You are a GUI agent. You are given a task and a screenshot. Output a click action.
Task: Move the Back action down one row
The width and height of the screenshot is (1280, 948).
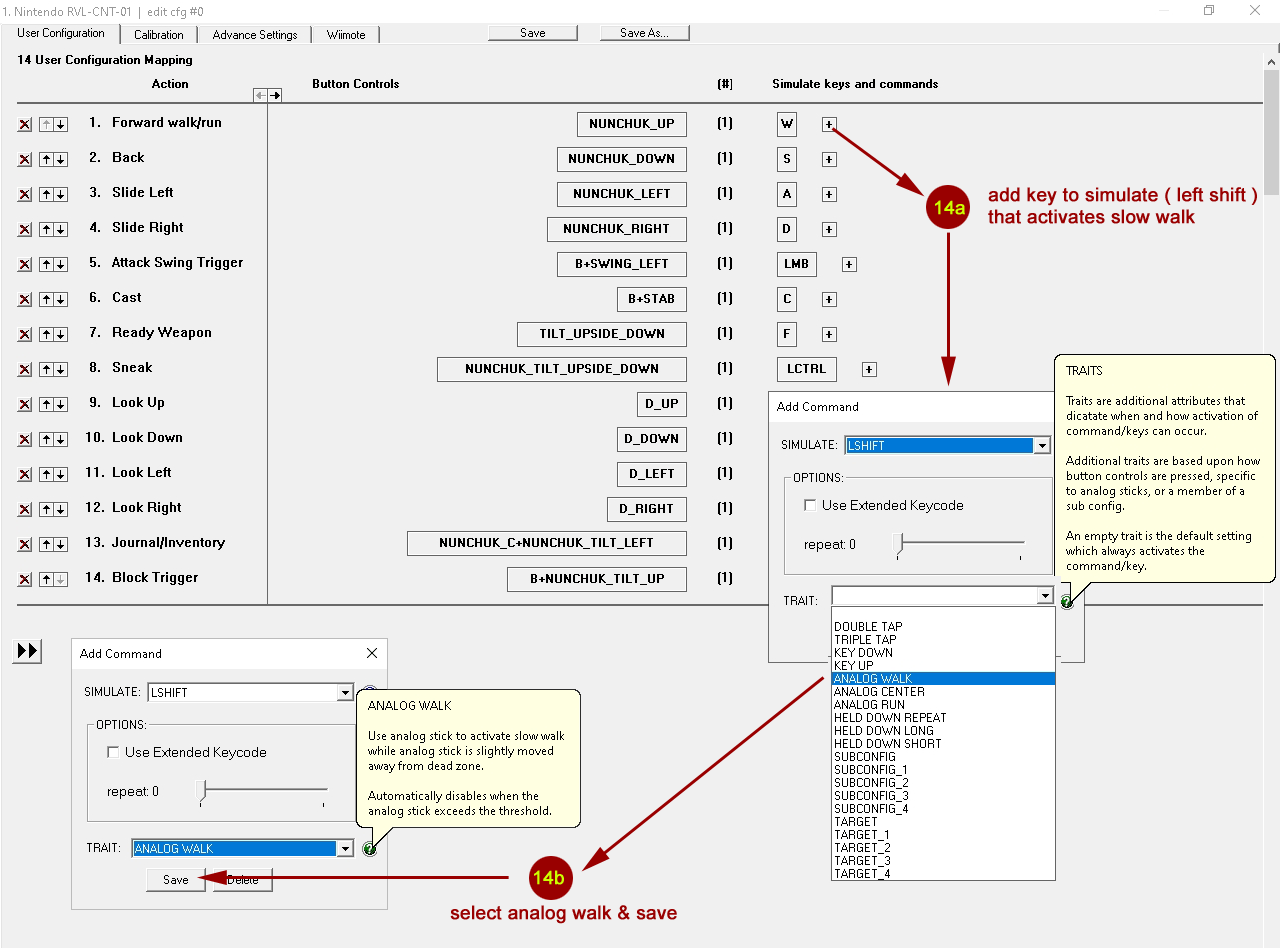(x=61, y=160)
